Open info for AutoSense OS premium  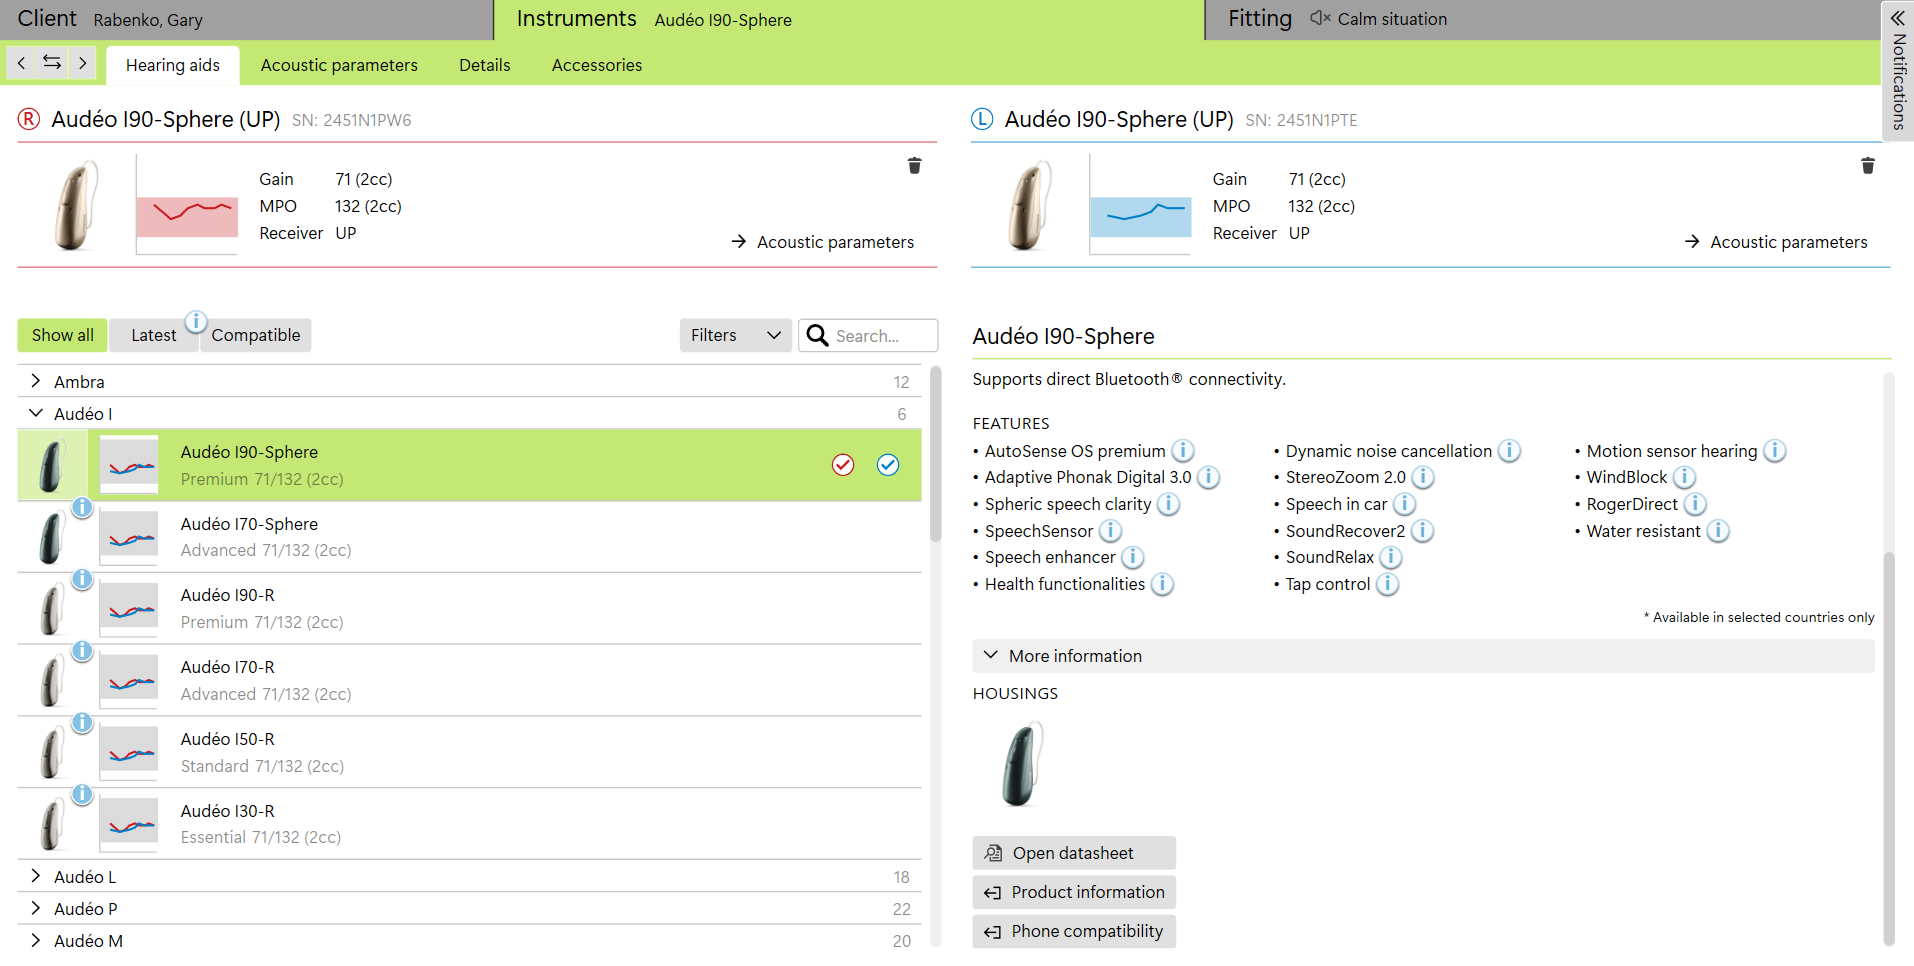coord(1182,451)
